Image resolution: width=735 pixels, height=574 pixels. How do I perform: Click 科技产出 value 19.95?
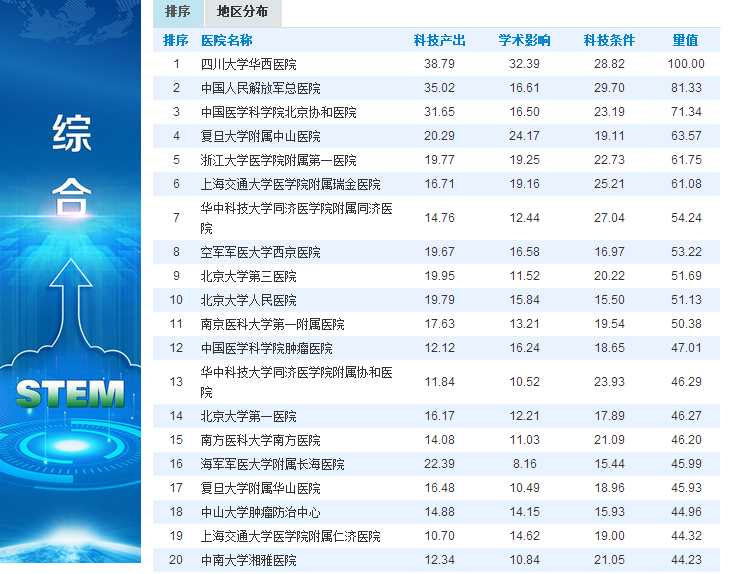pos(439,276)
